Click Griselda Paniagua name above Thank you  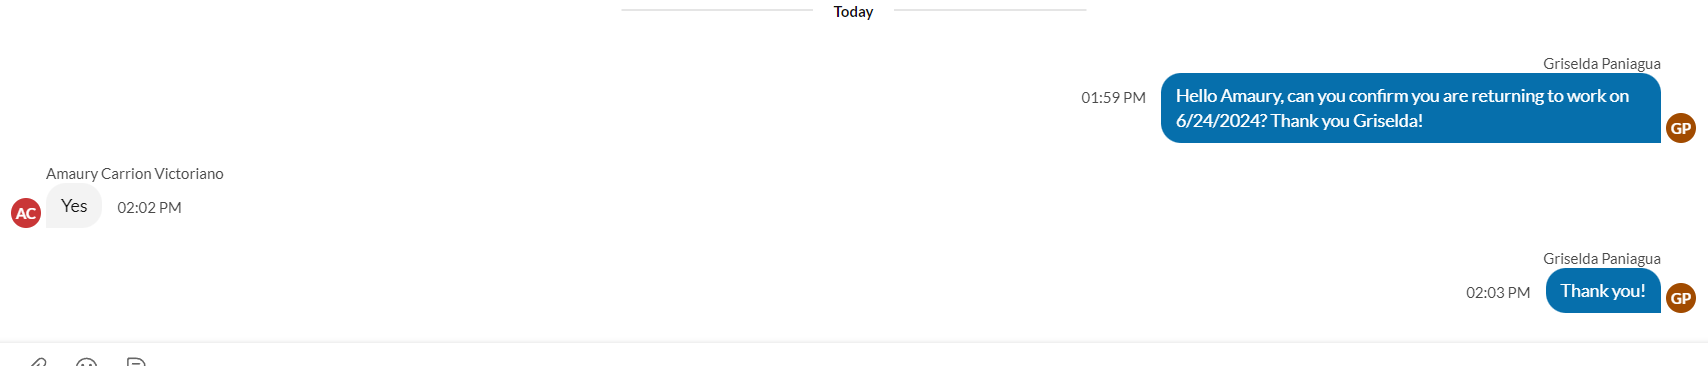point(1602,259)
